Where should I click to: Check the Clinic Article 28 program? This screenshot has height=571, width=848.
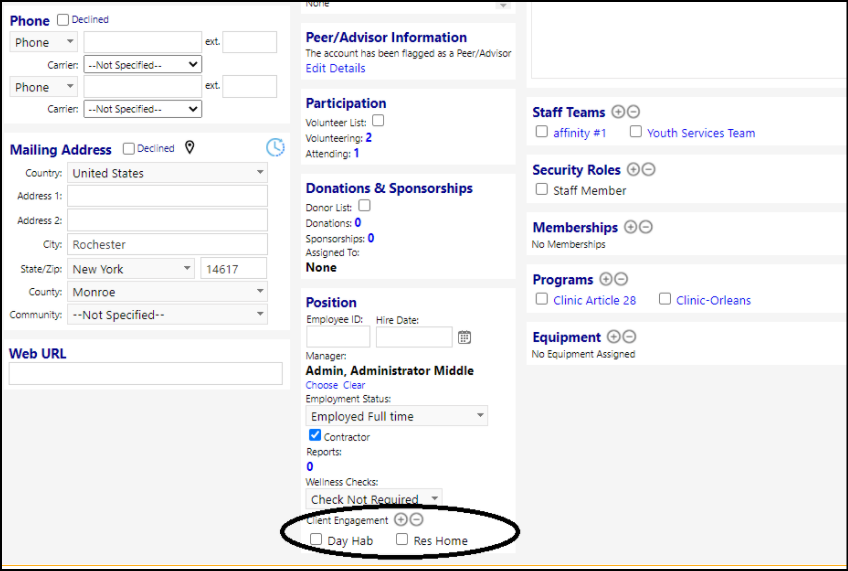coord(541,298)
